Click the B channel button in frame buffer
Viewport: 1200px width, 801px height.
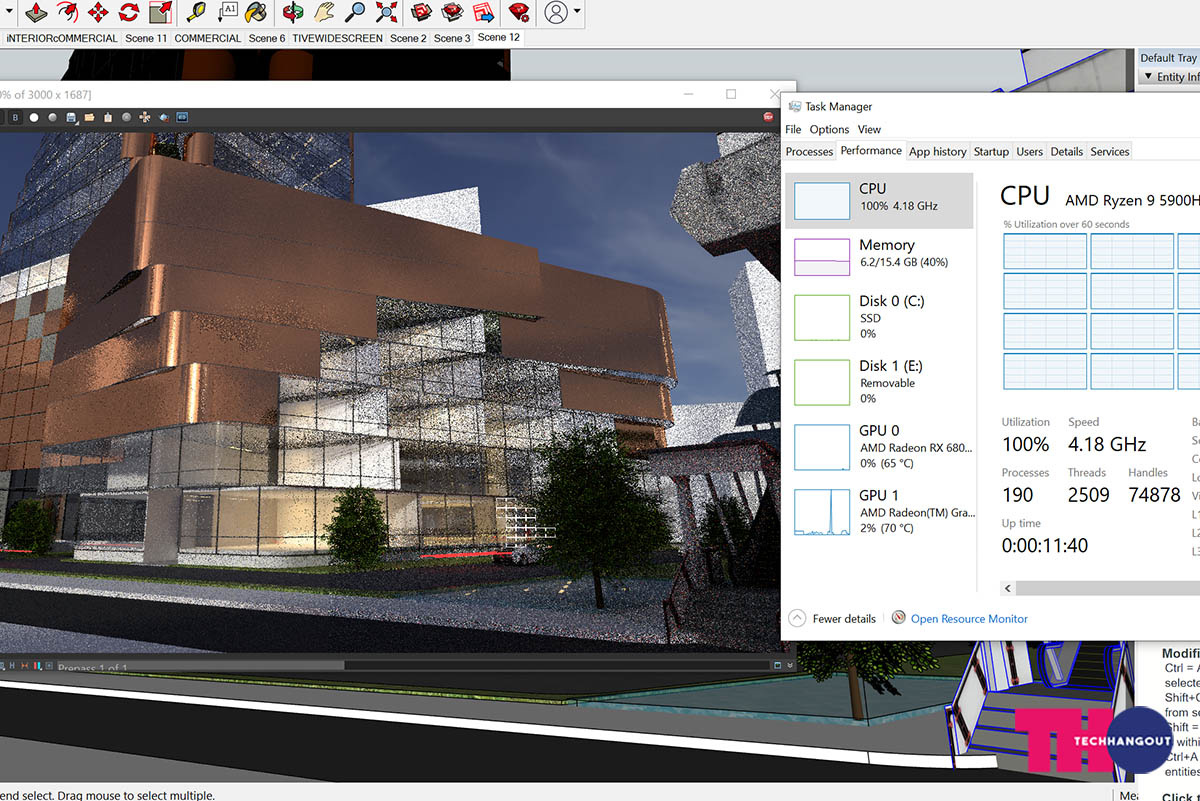pos(16,117)
